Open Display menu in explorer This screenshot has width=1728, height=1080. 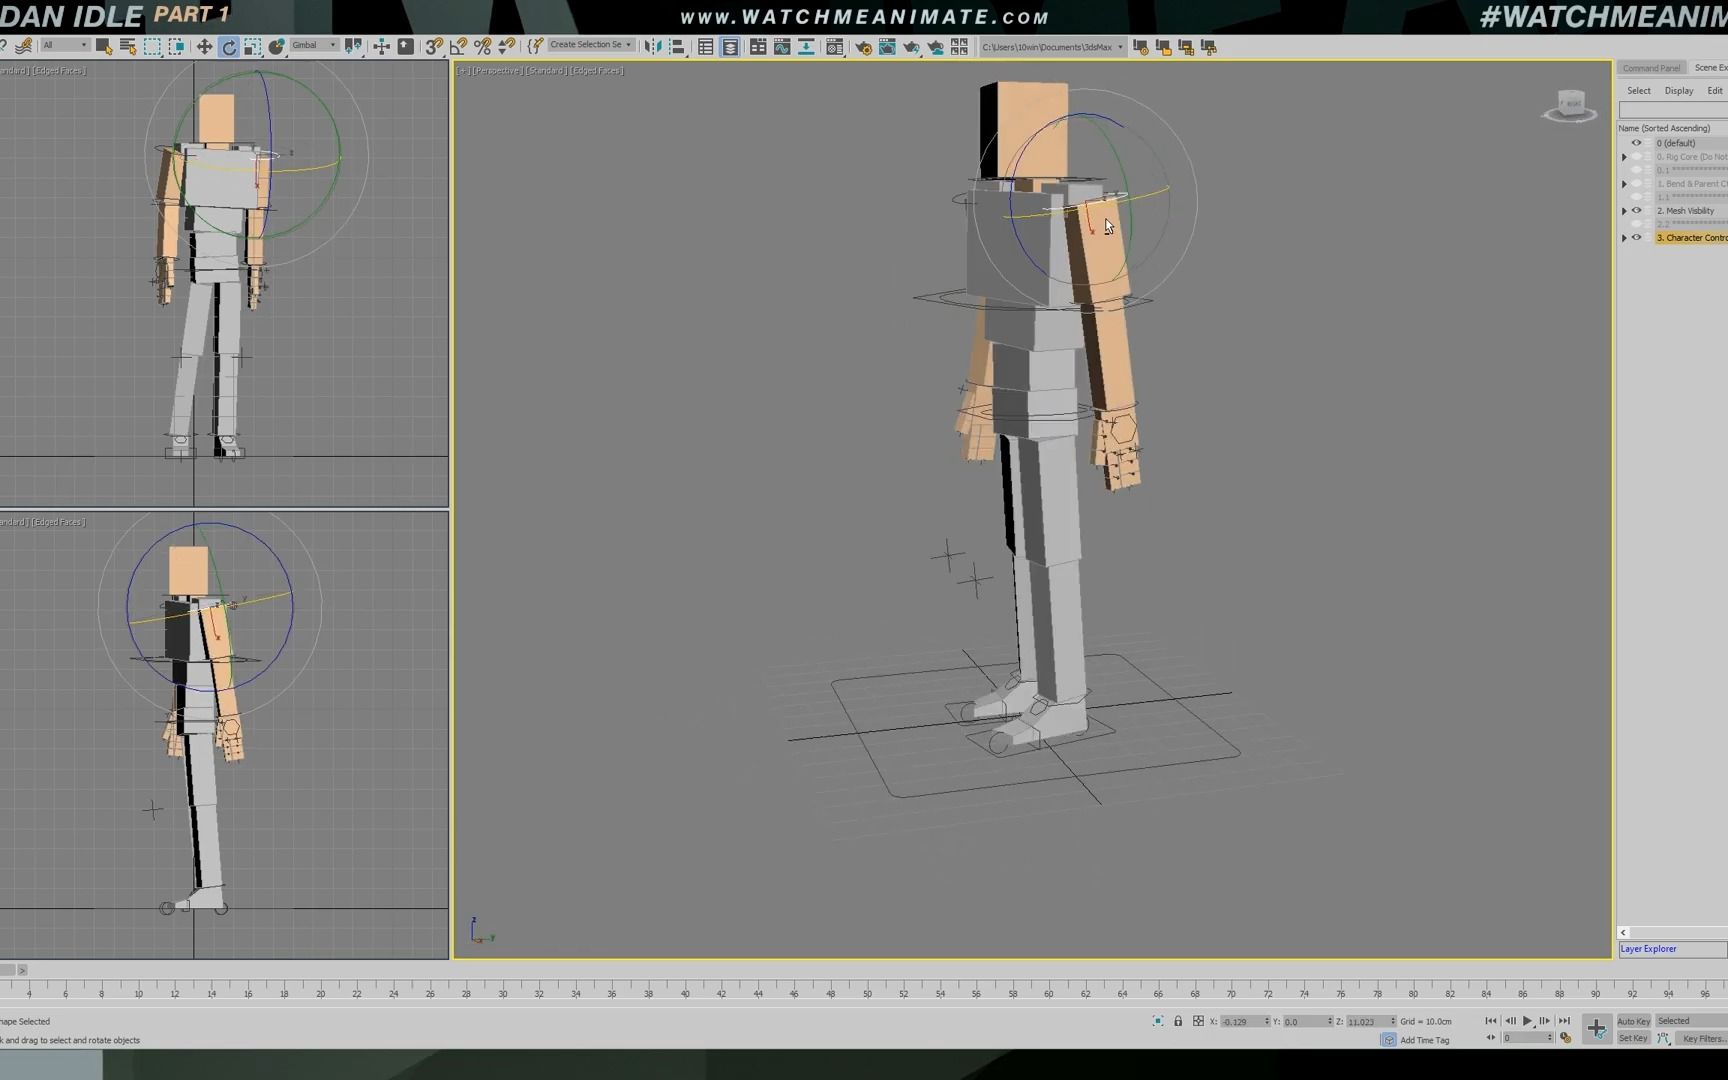[x=1679, y=91]
